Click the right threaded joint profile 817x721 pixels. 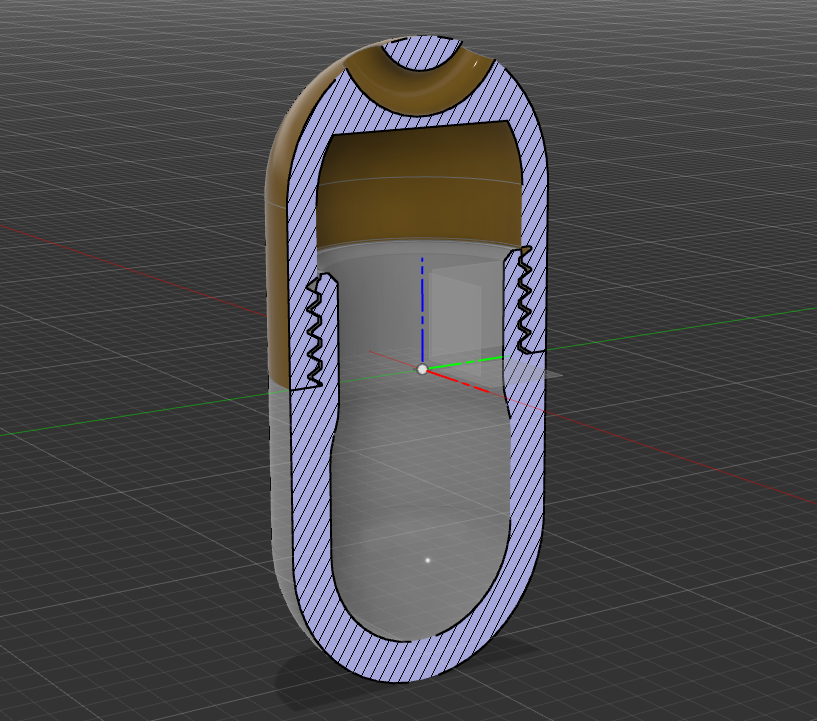(x=523, y=300)
